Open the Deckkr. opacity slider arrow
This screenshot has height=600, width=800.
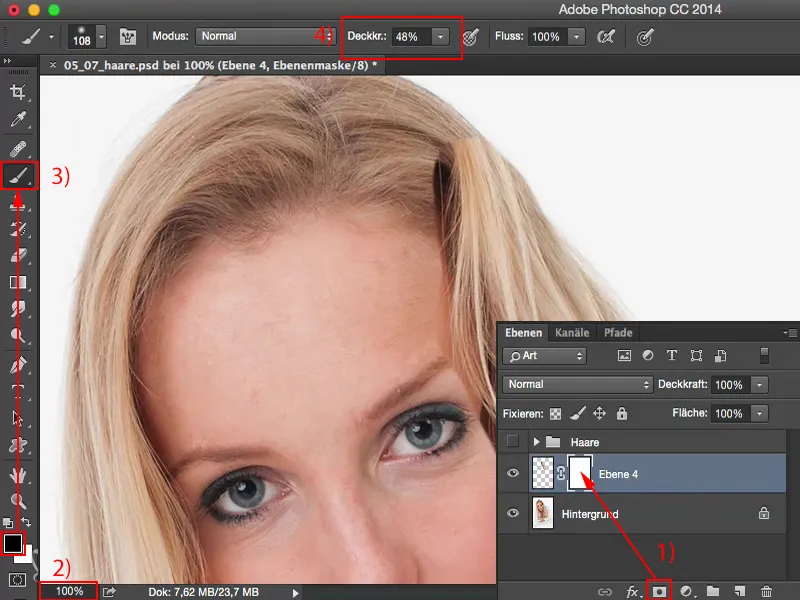pyautogui.click(x=440, y=37)
